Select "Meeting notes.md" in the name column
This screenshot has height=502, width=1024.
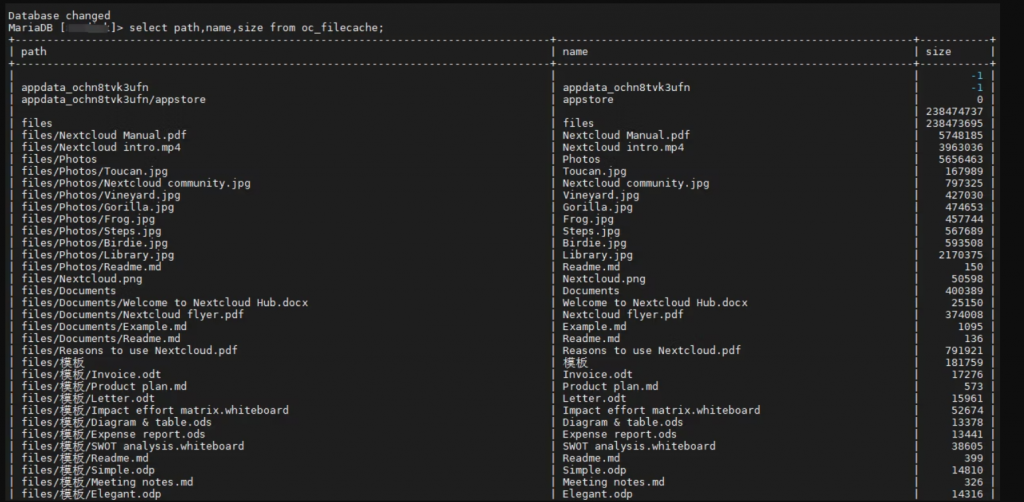coord(613,482)
